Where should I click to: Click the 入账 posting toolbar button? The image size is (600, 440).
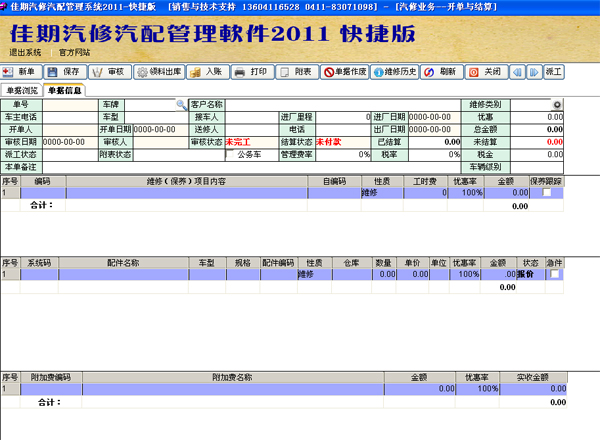coord(208,72)
